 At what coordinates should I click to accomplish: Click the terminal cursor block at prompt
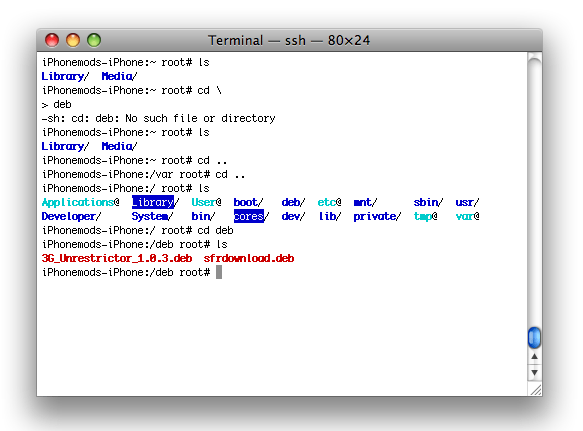(219, 272)
